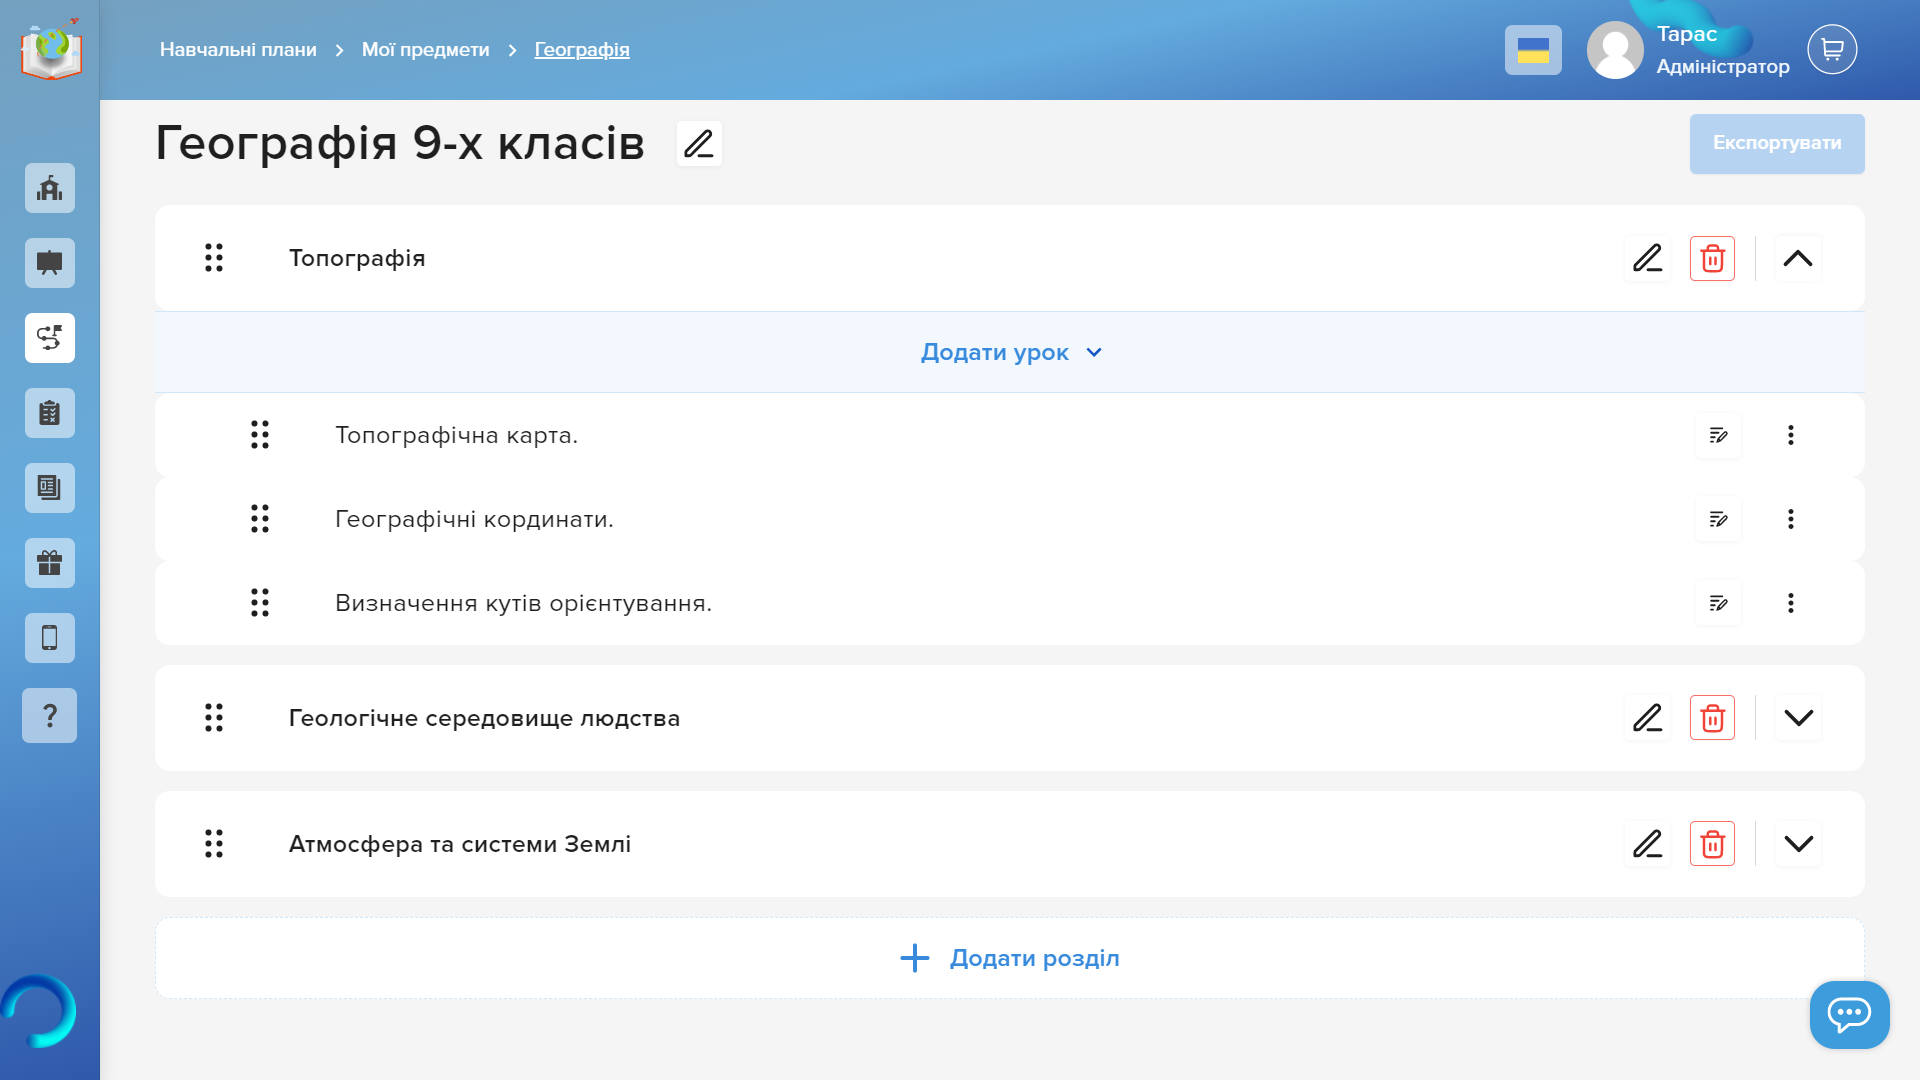
Task: Open the app logo home page
Action: point(51,49)
